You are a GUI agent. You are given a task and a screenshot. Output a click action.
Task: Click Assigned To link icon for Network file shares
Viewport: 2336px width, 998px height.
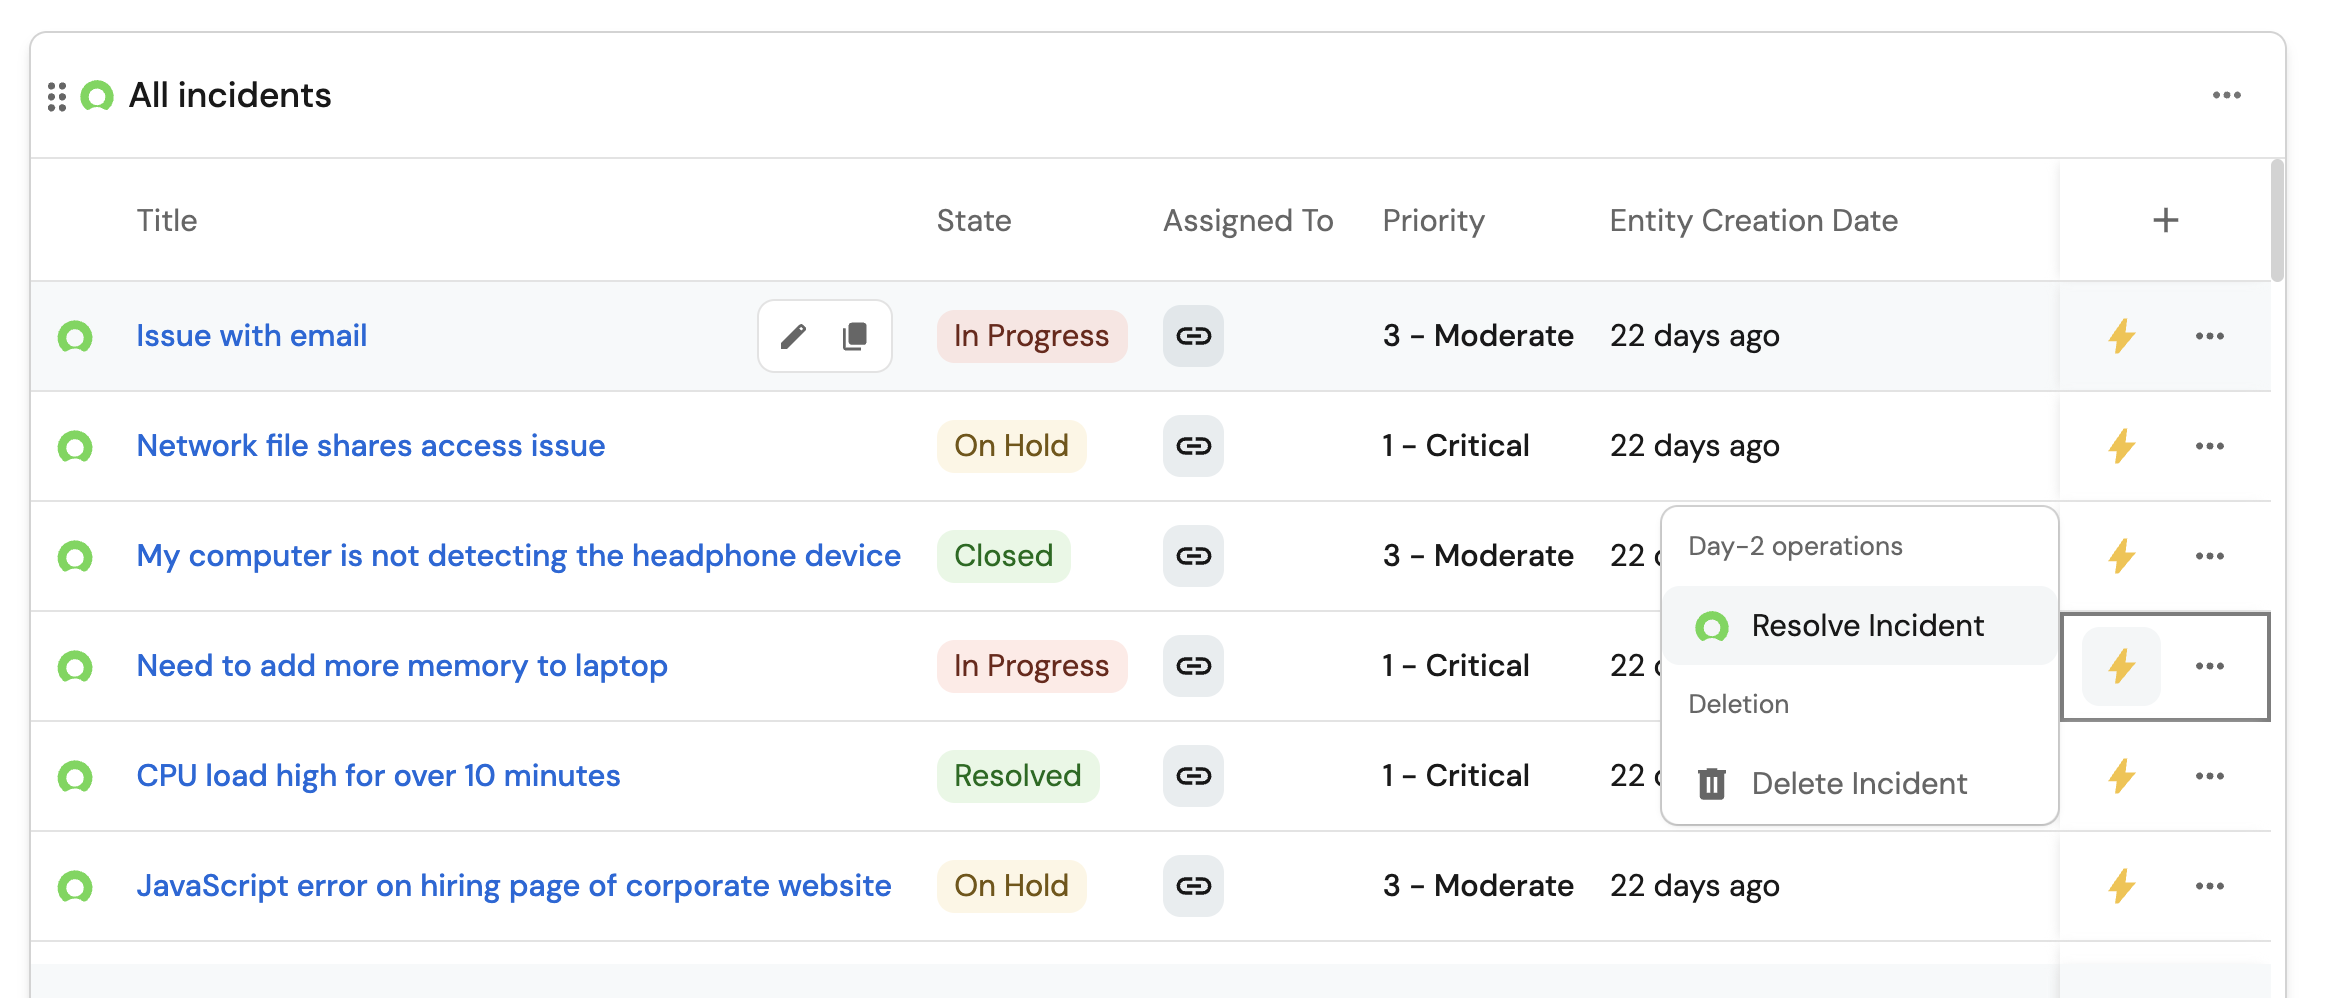(x=1193, y=446)
